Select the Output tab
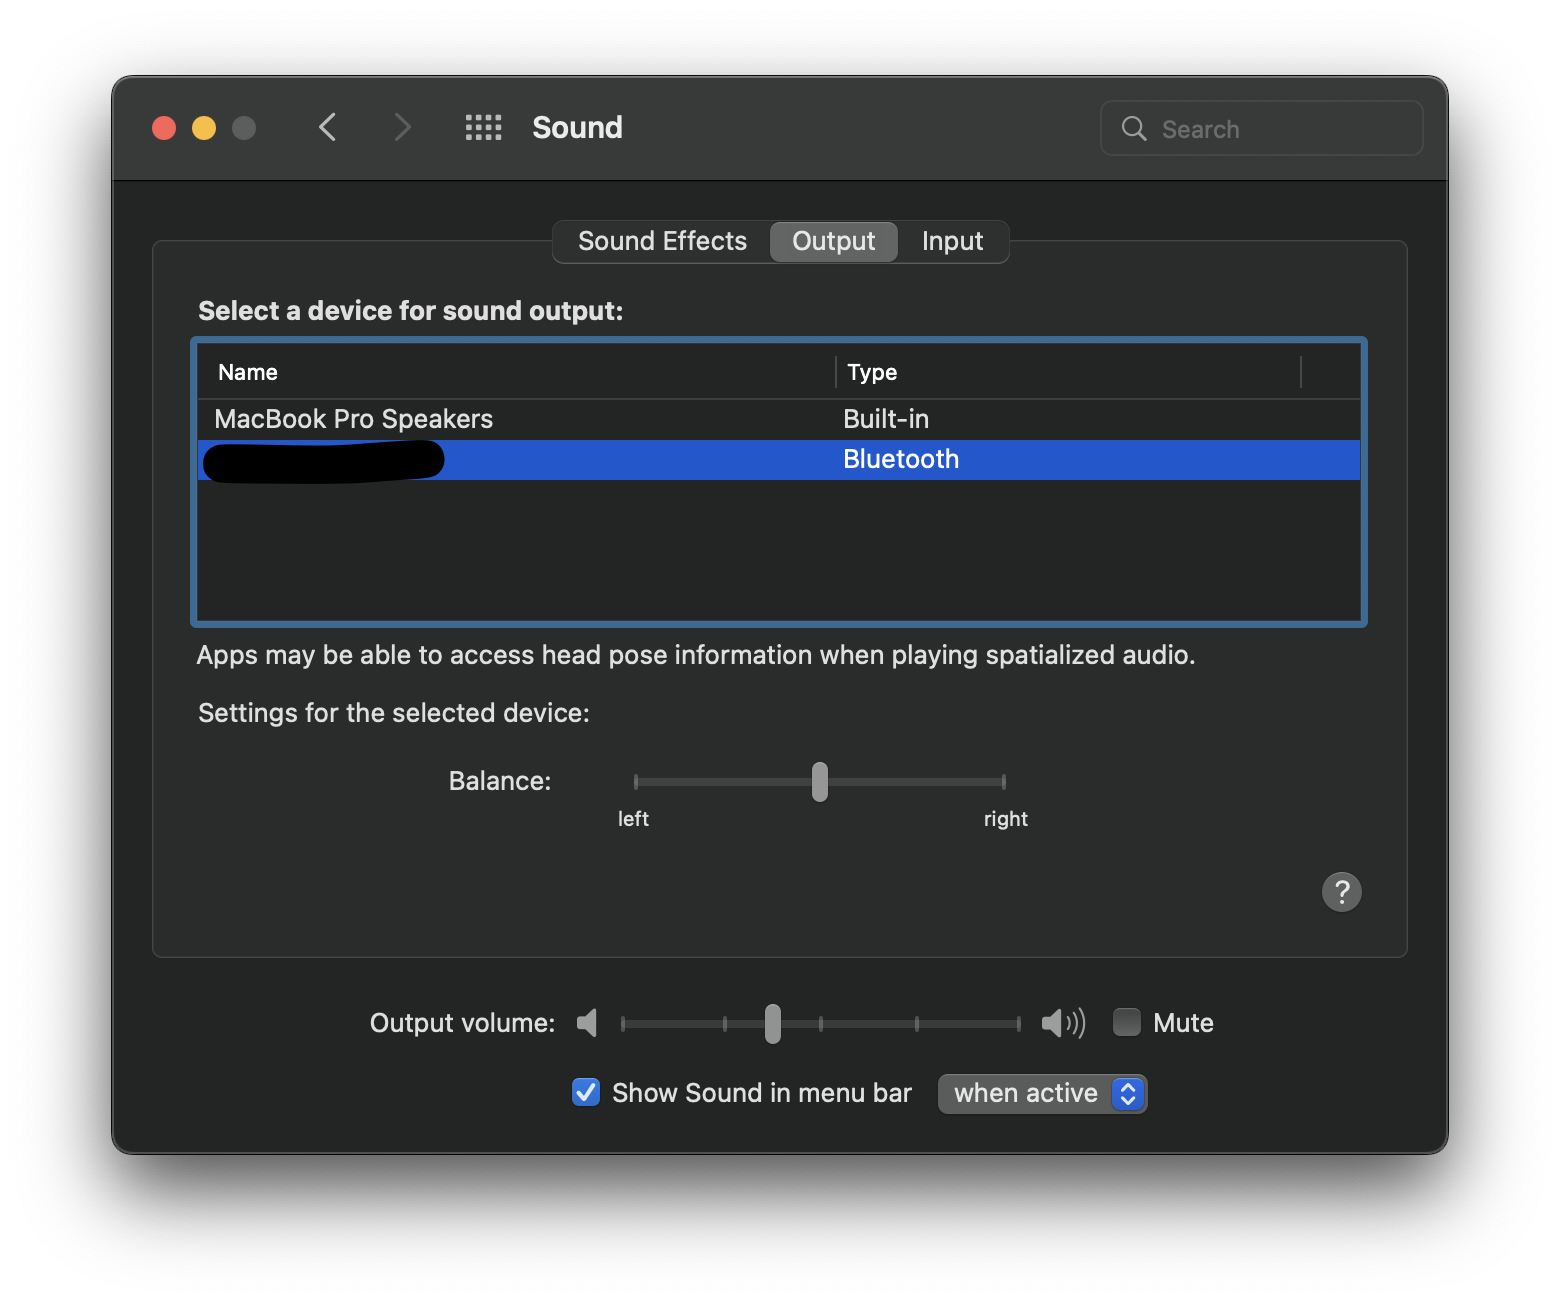This screenshot has width=1560, height=1302. 833,241
